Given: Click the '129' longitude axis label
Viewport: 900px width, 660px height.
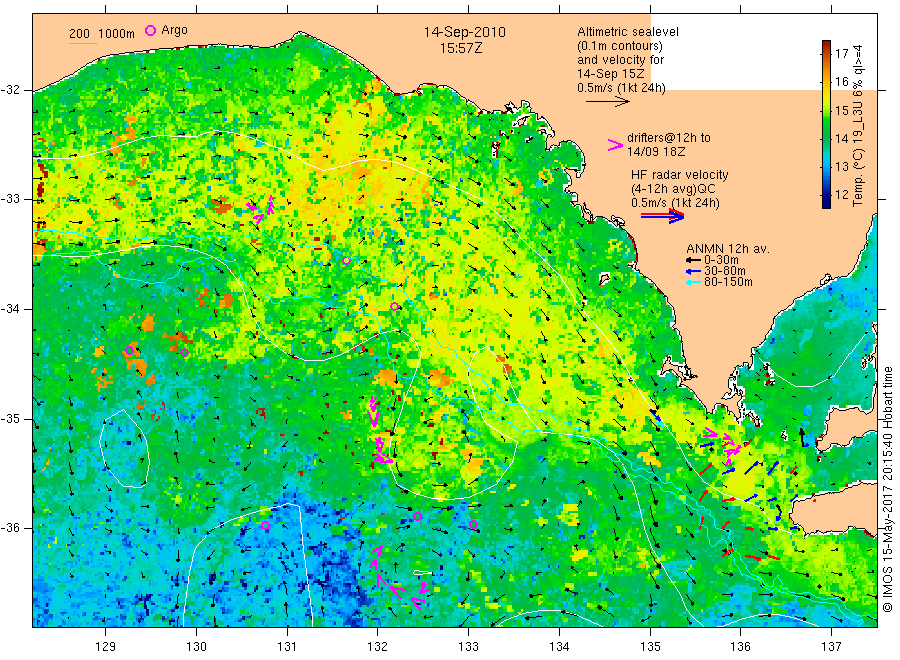Looking at the screenshot, I should pos(105,647).
